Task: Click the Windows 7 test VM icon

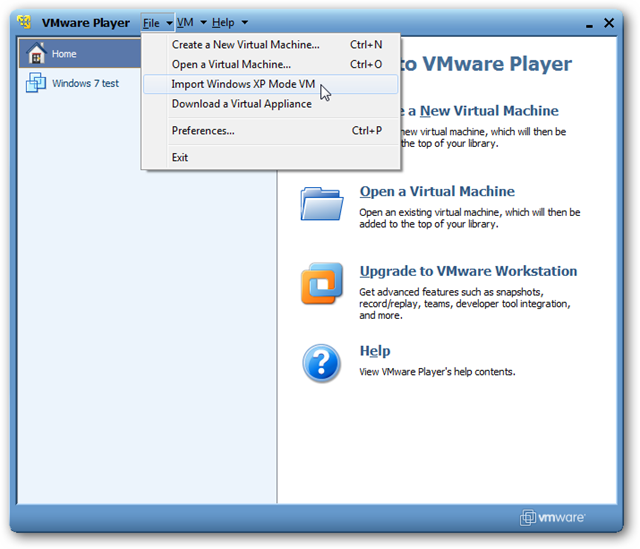Action: click(36, 83)
